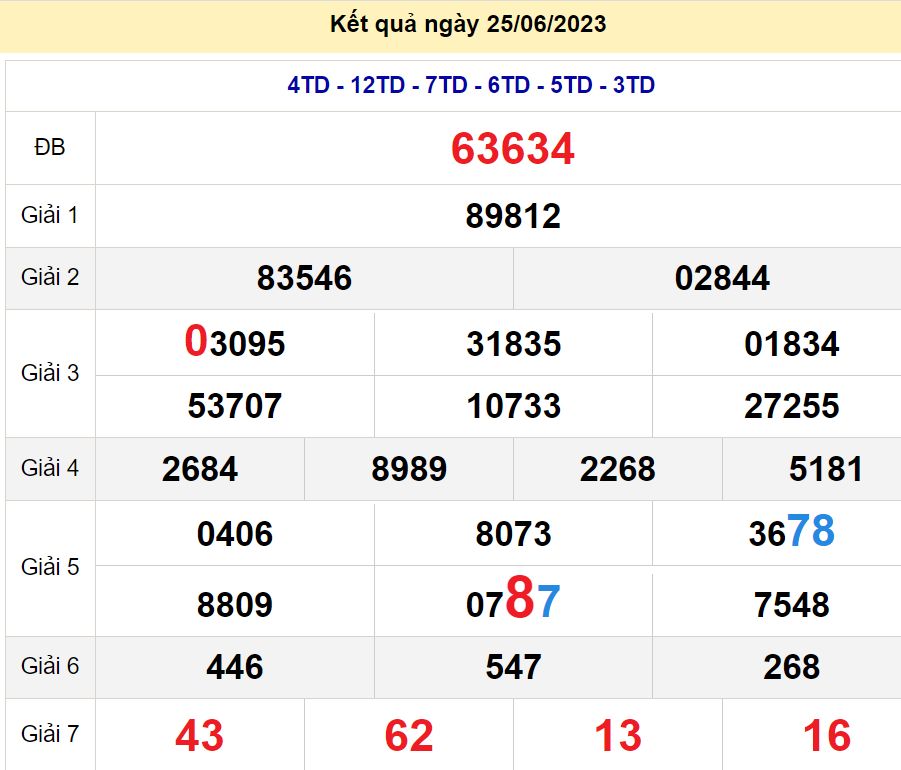Select the code row '4TD - 12TD - 7TD'
The width and height of the screenshot is (901, 770).
(470, 86)
